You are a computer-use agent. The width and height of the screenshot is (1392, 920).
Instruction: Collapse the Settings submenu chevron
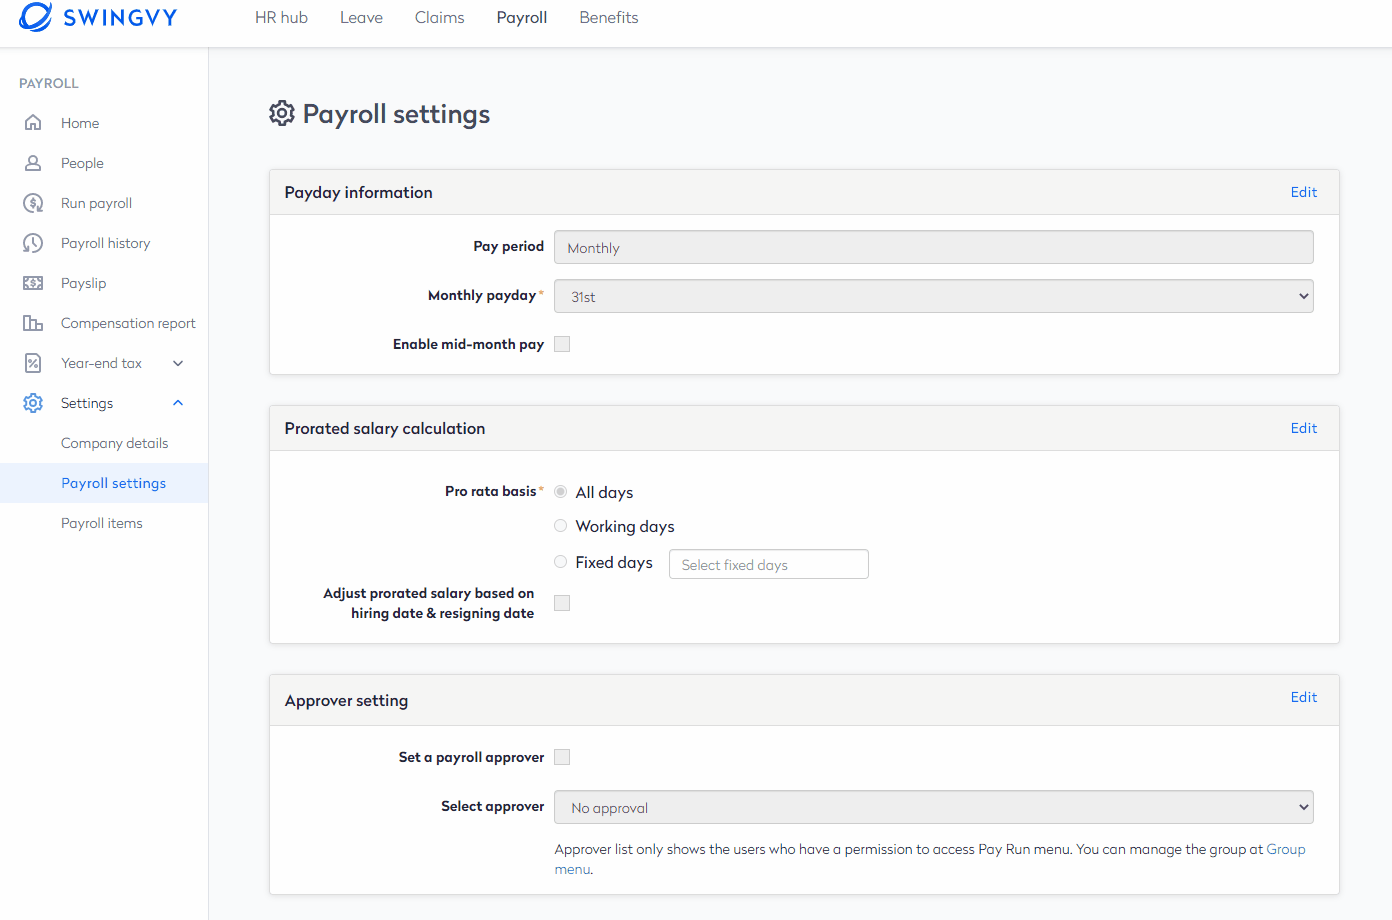pos(178,403)
